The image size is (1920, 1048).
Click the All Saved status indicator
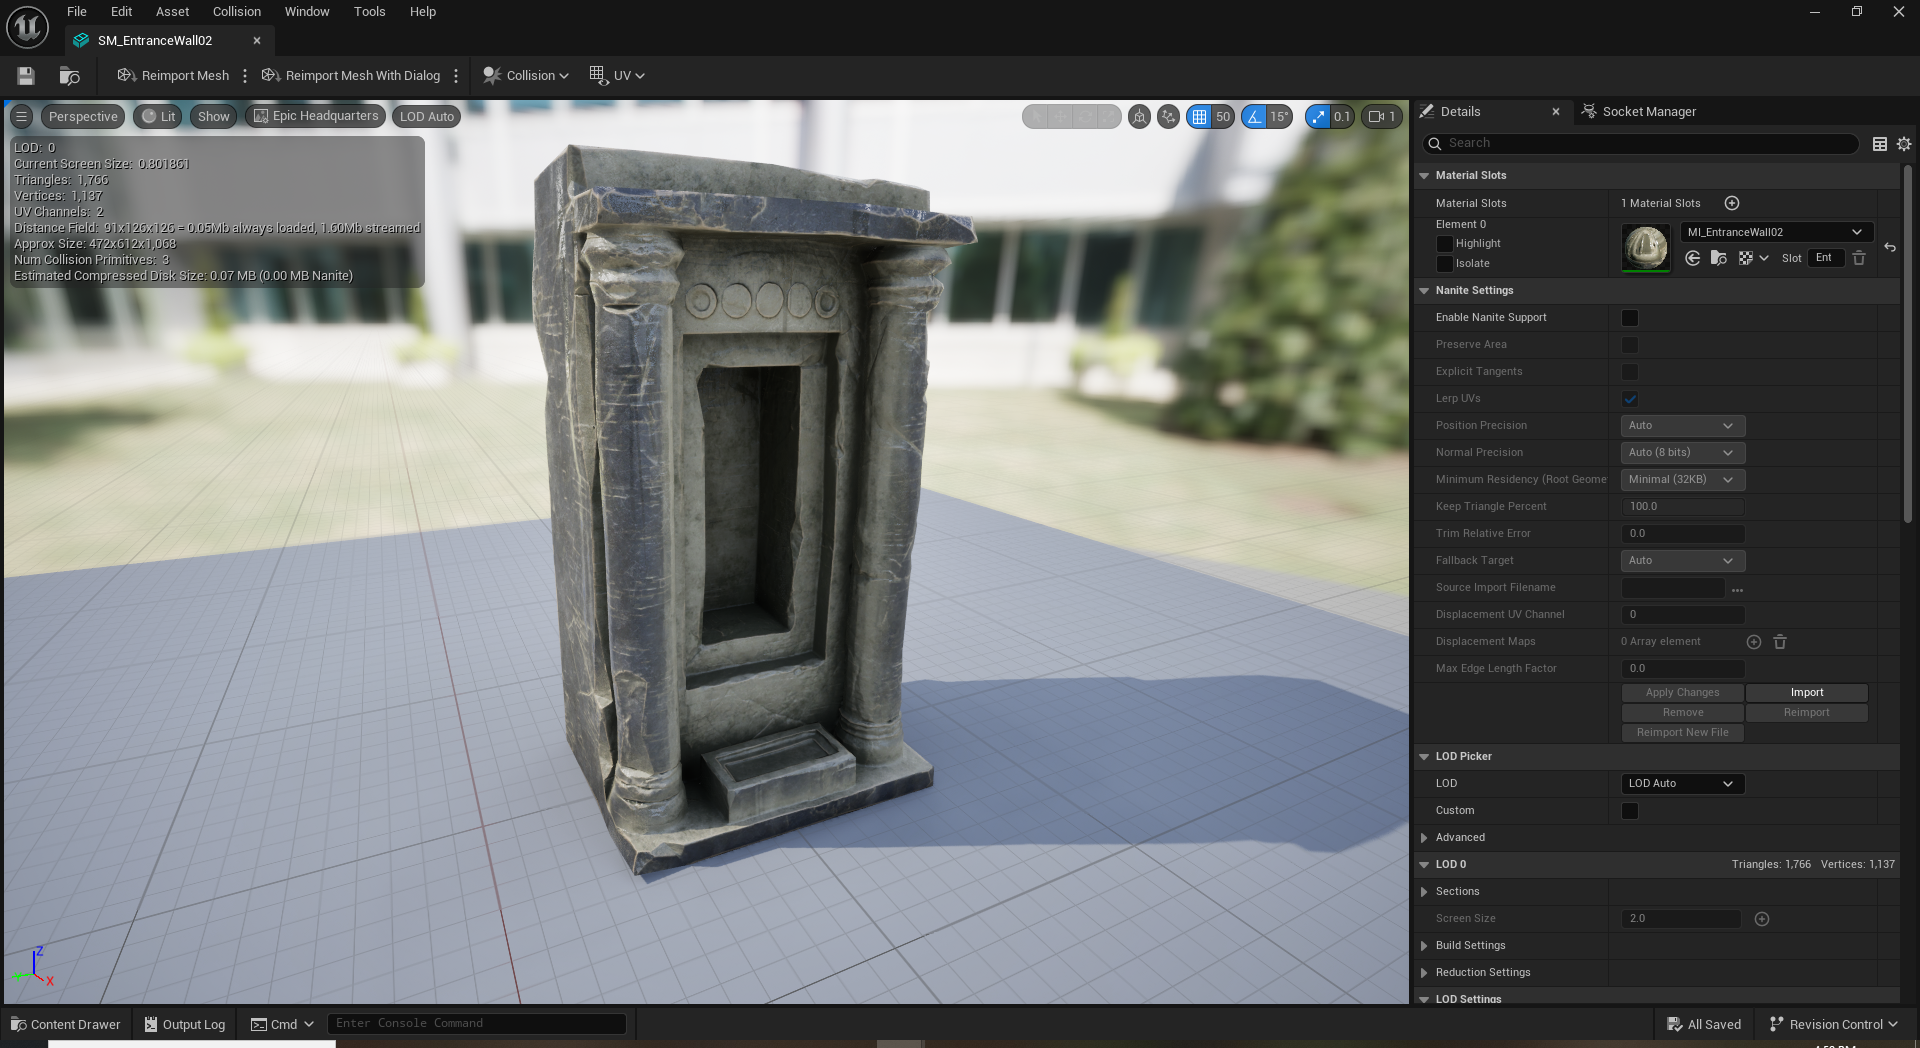coord(1704,1024)
